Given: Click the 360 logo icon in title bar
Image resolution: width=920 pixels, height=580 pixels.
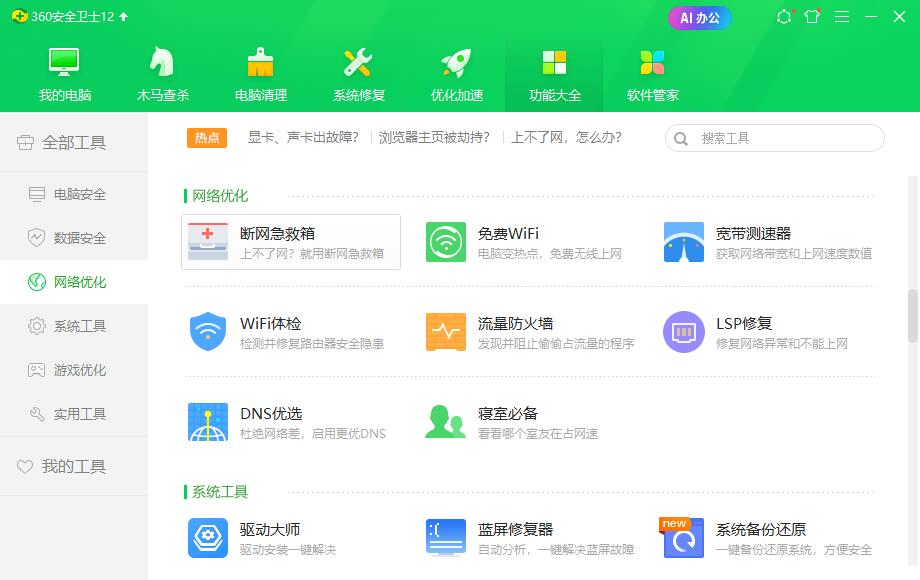Looking at the screenshot, I should (19, 16).
